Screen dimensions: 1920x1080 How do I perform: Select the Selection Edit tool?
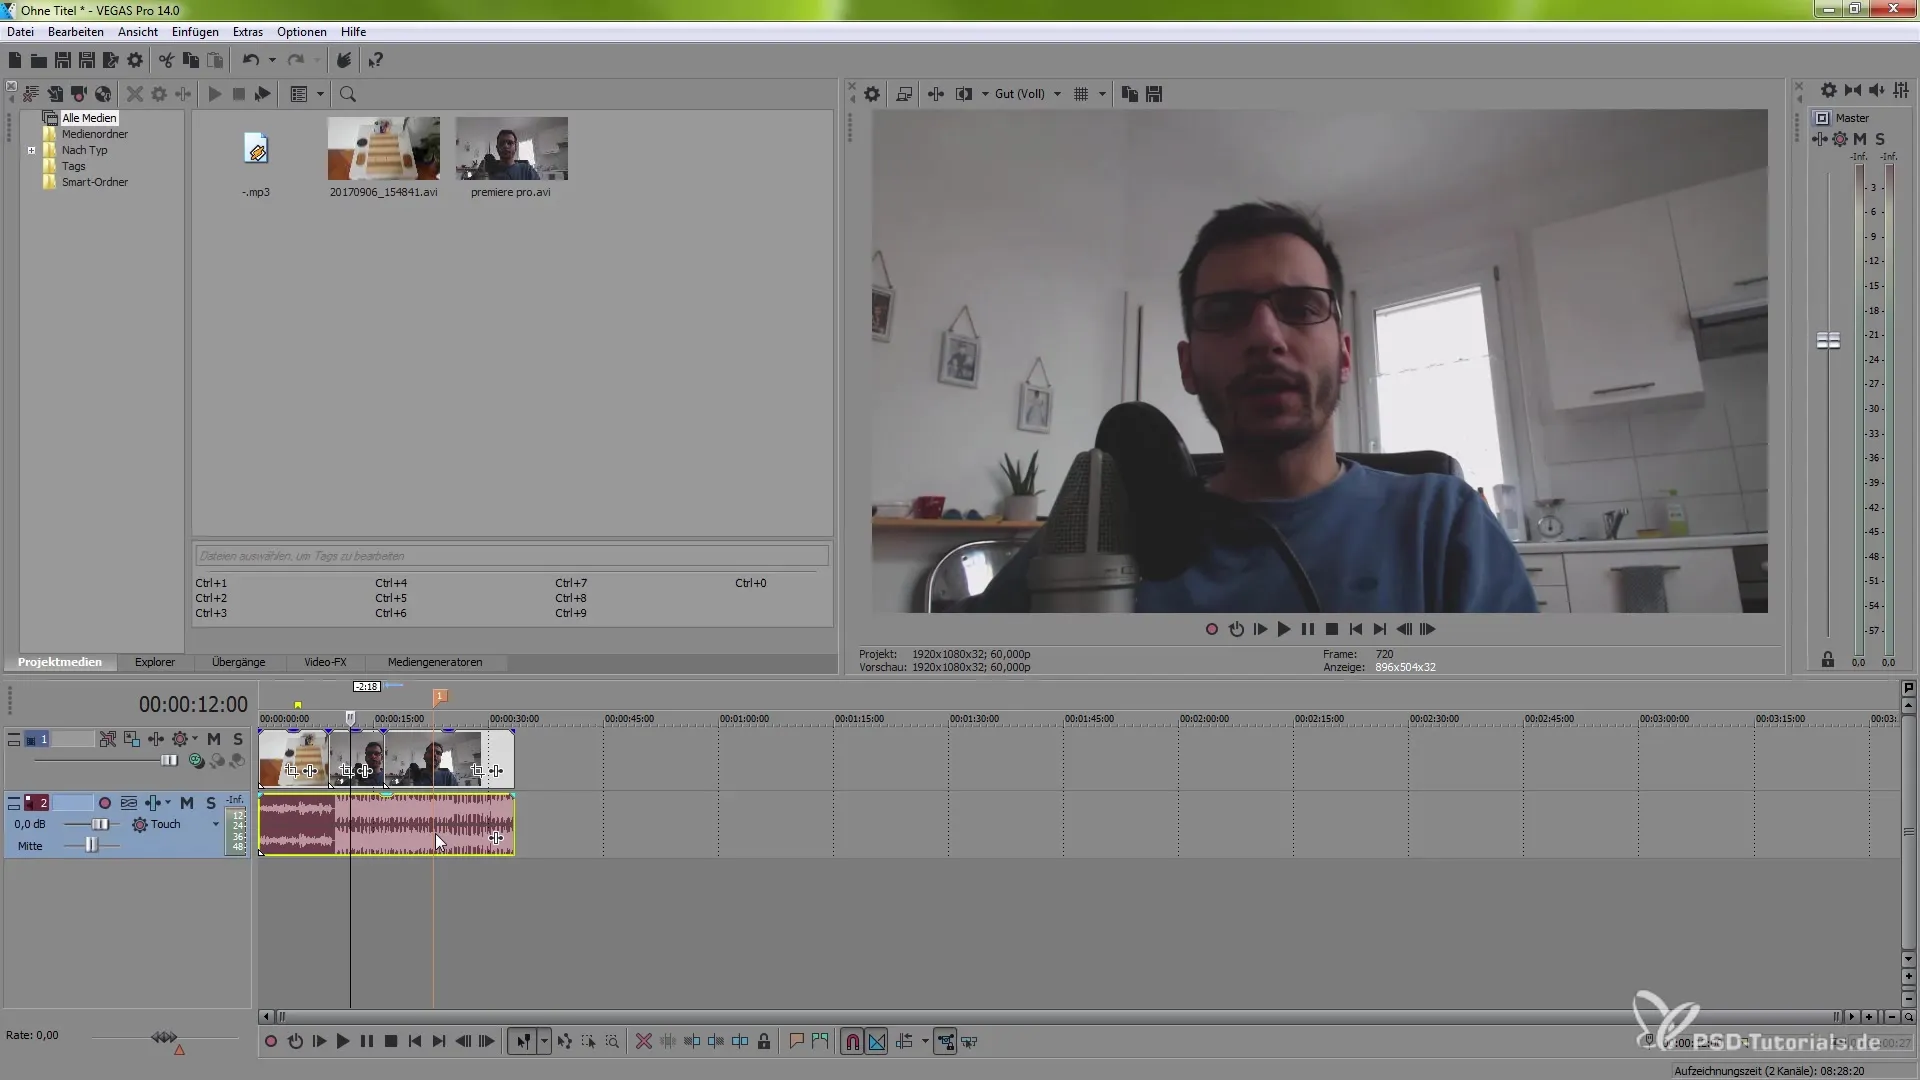(589, 1042)
